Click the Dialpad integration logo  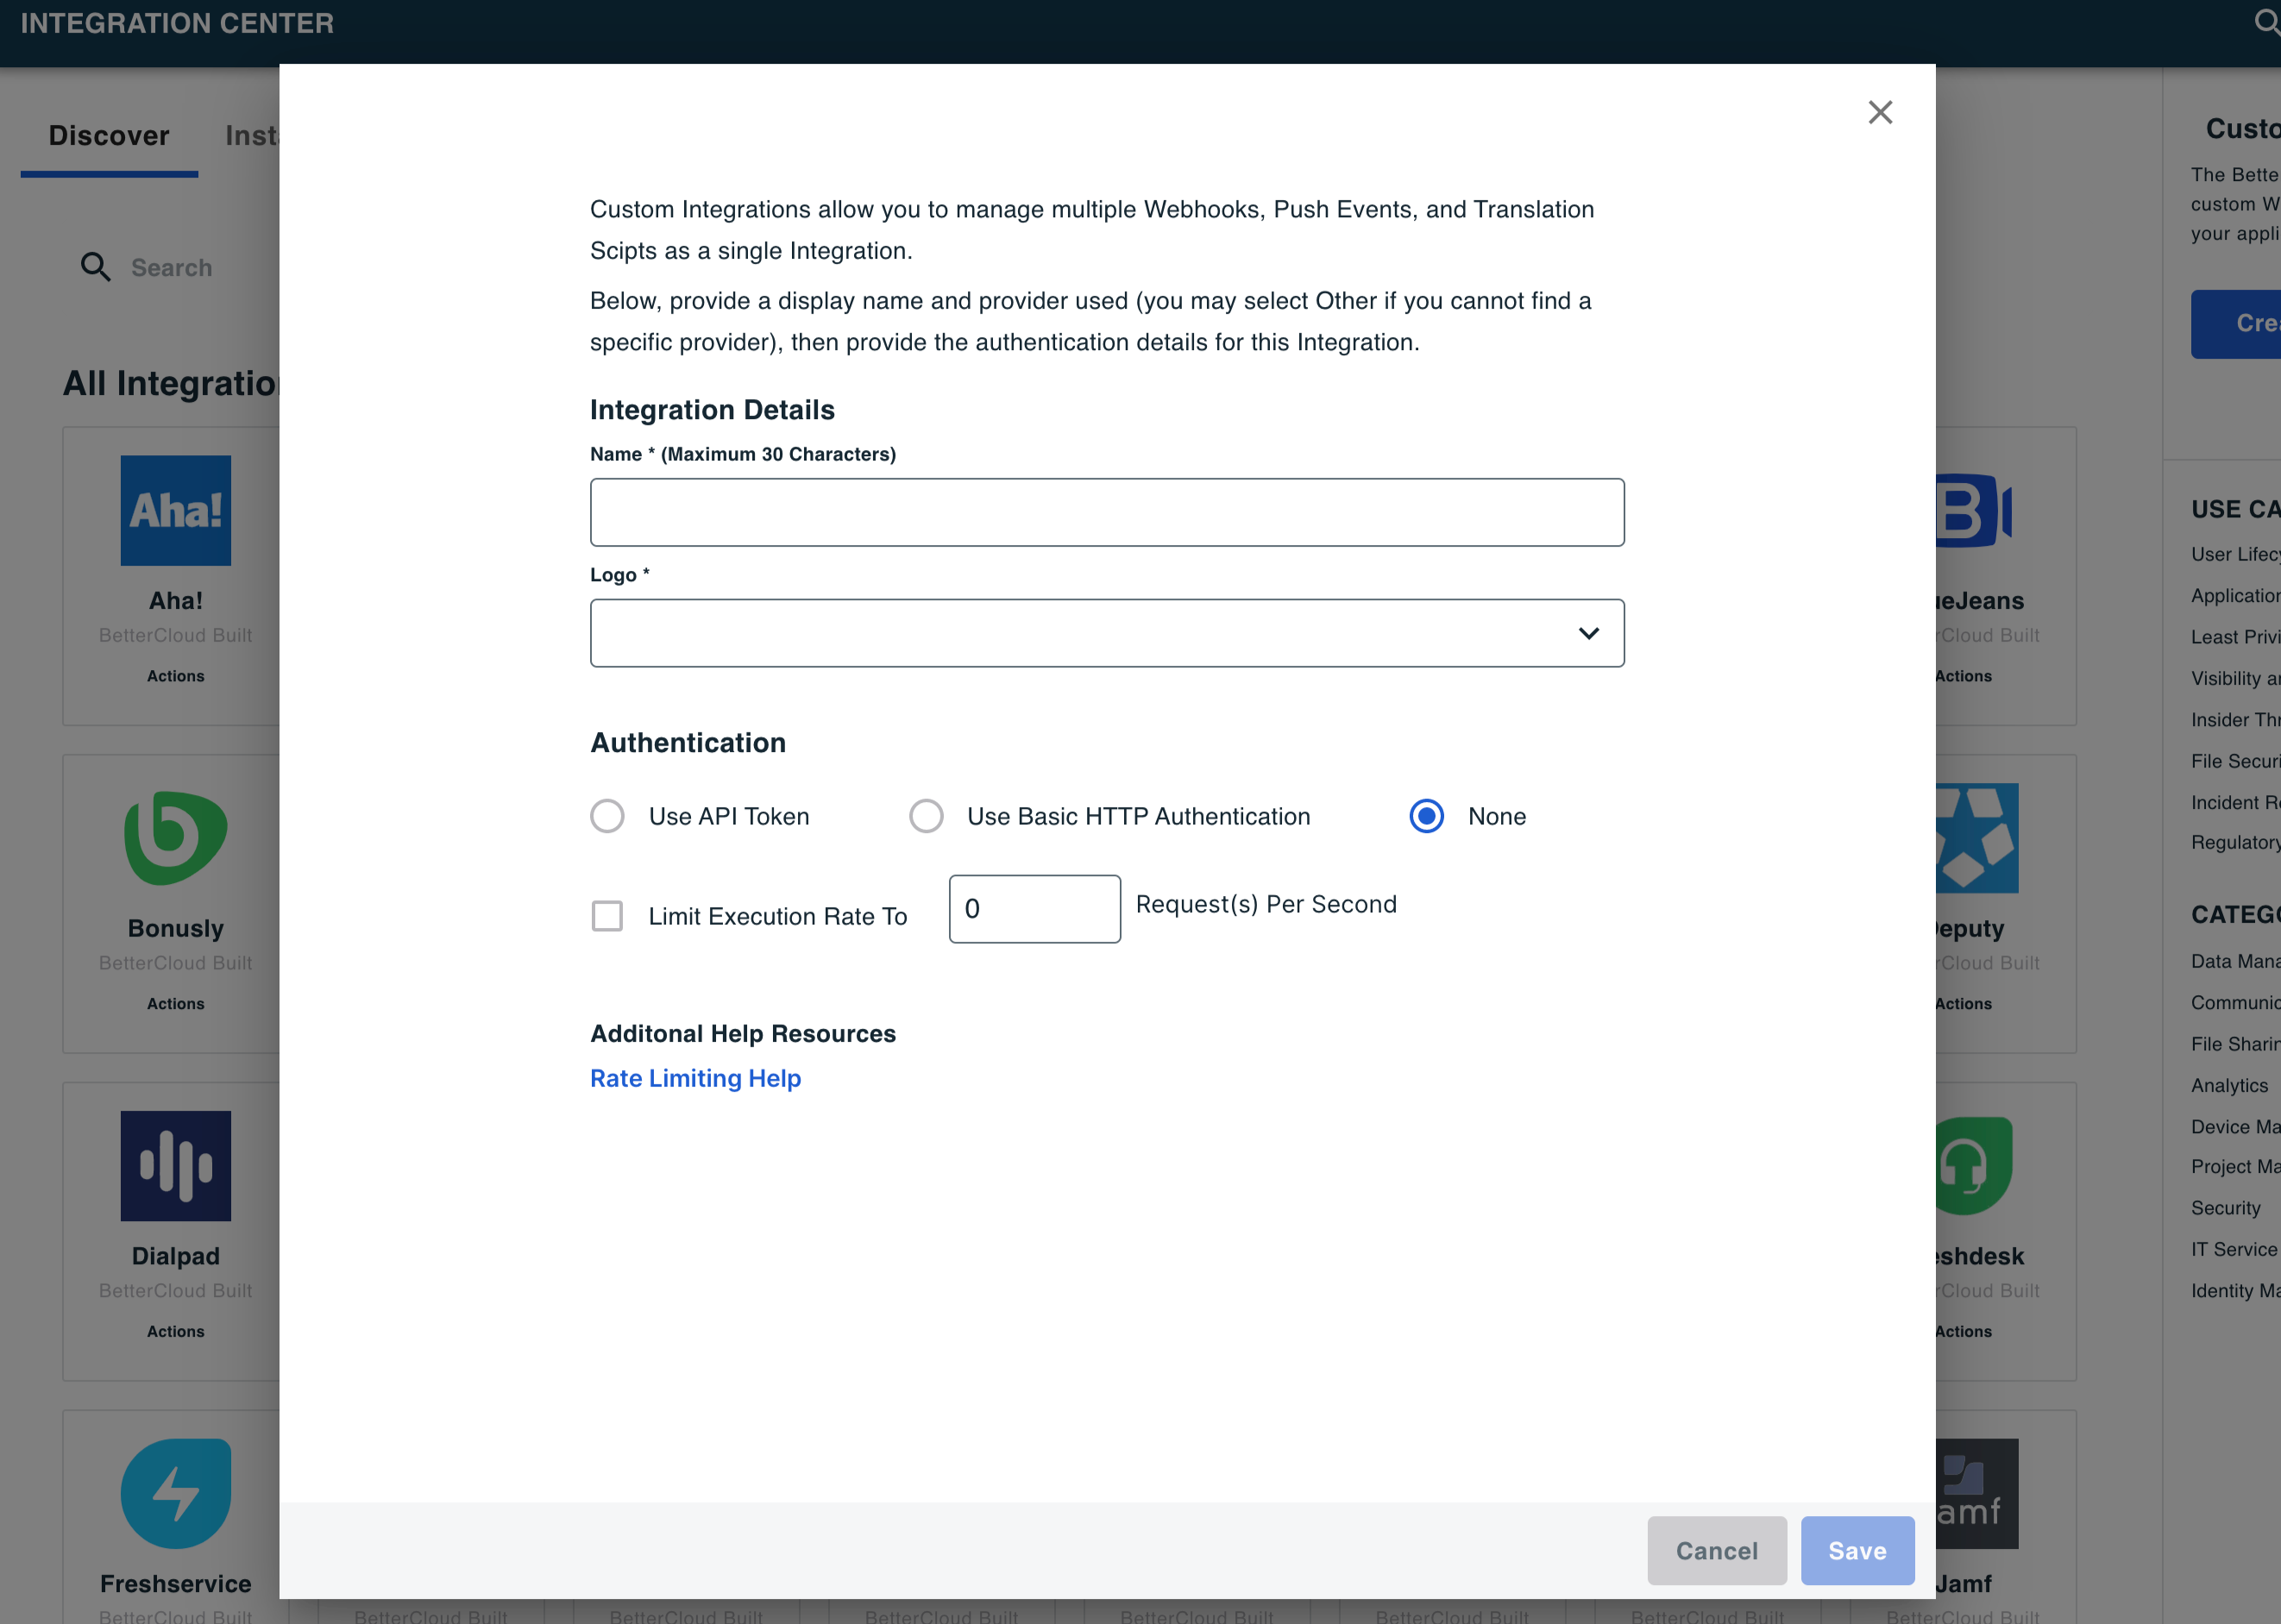[175, 1166]
